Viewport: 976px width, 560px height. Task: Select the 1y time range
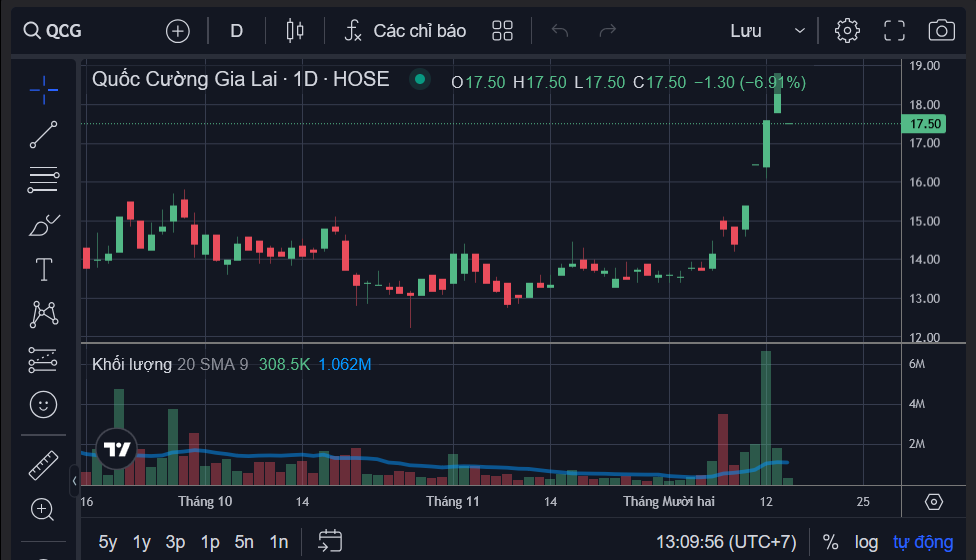tap(141, 542)
